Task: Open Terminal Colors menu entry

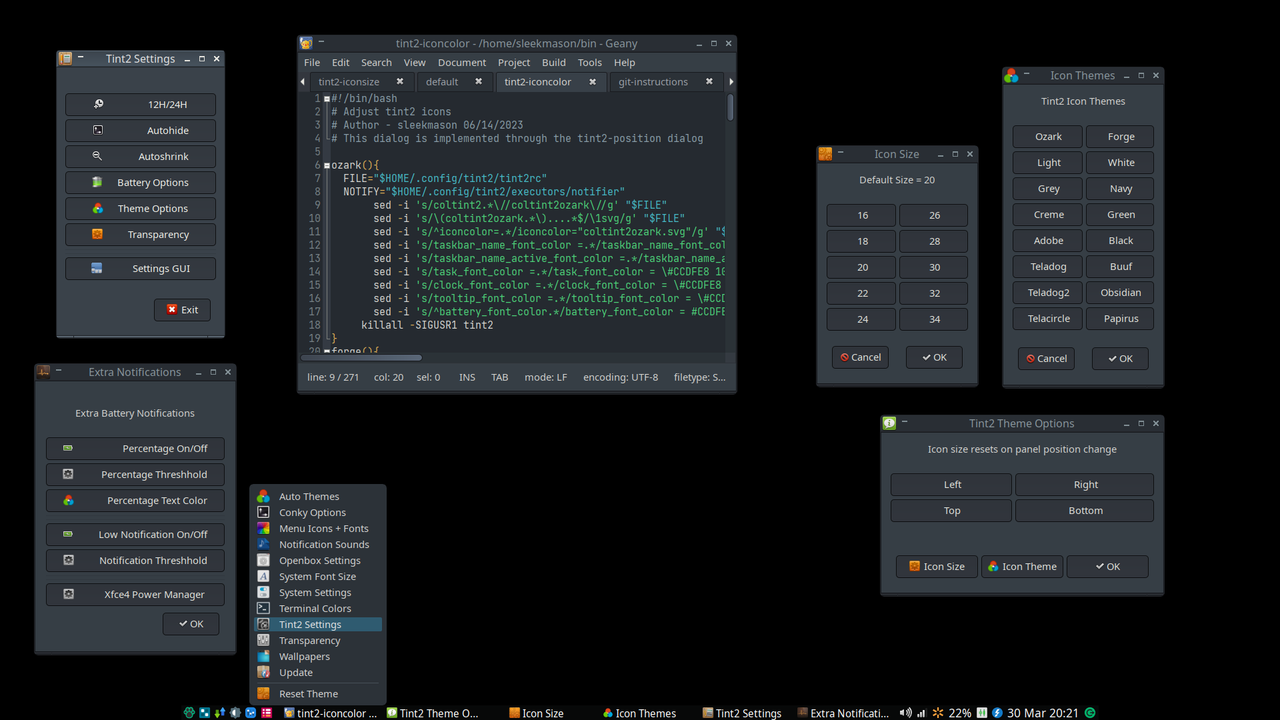Action: 316,608
